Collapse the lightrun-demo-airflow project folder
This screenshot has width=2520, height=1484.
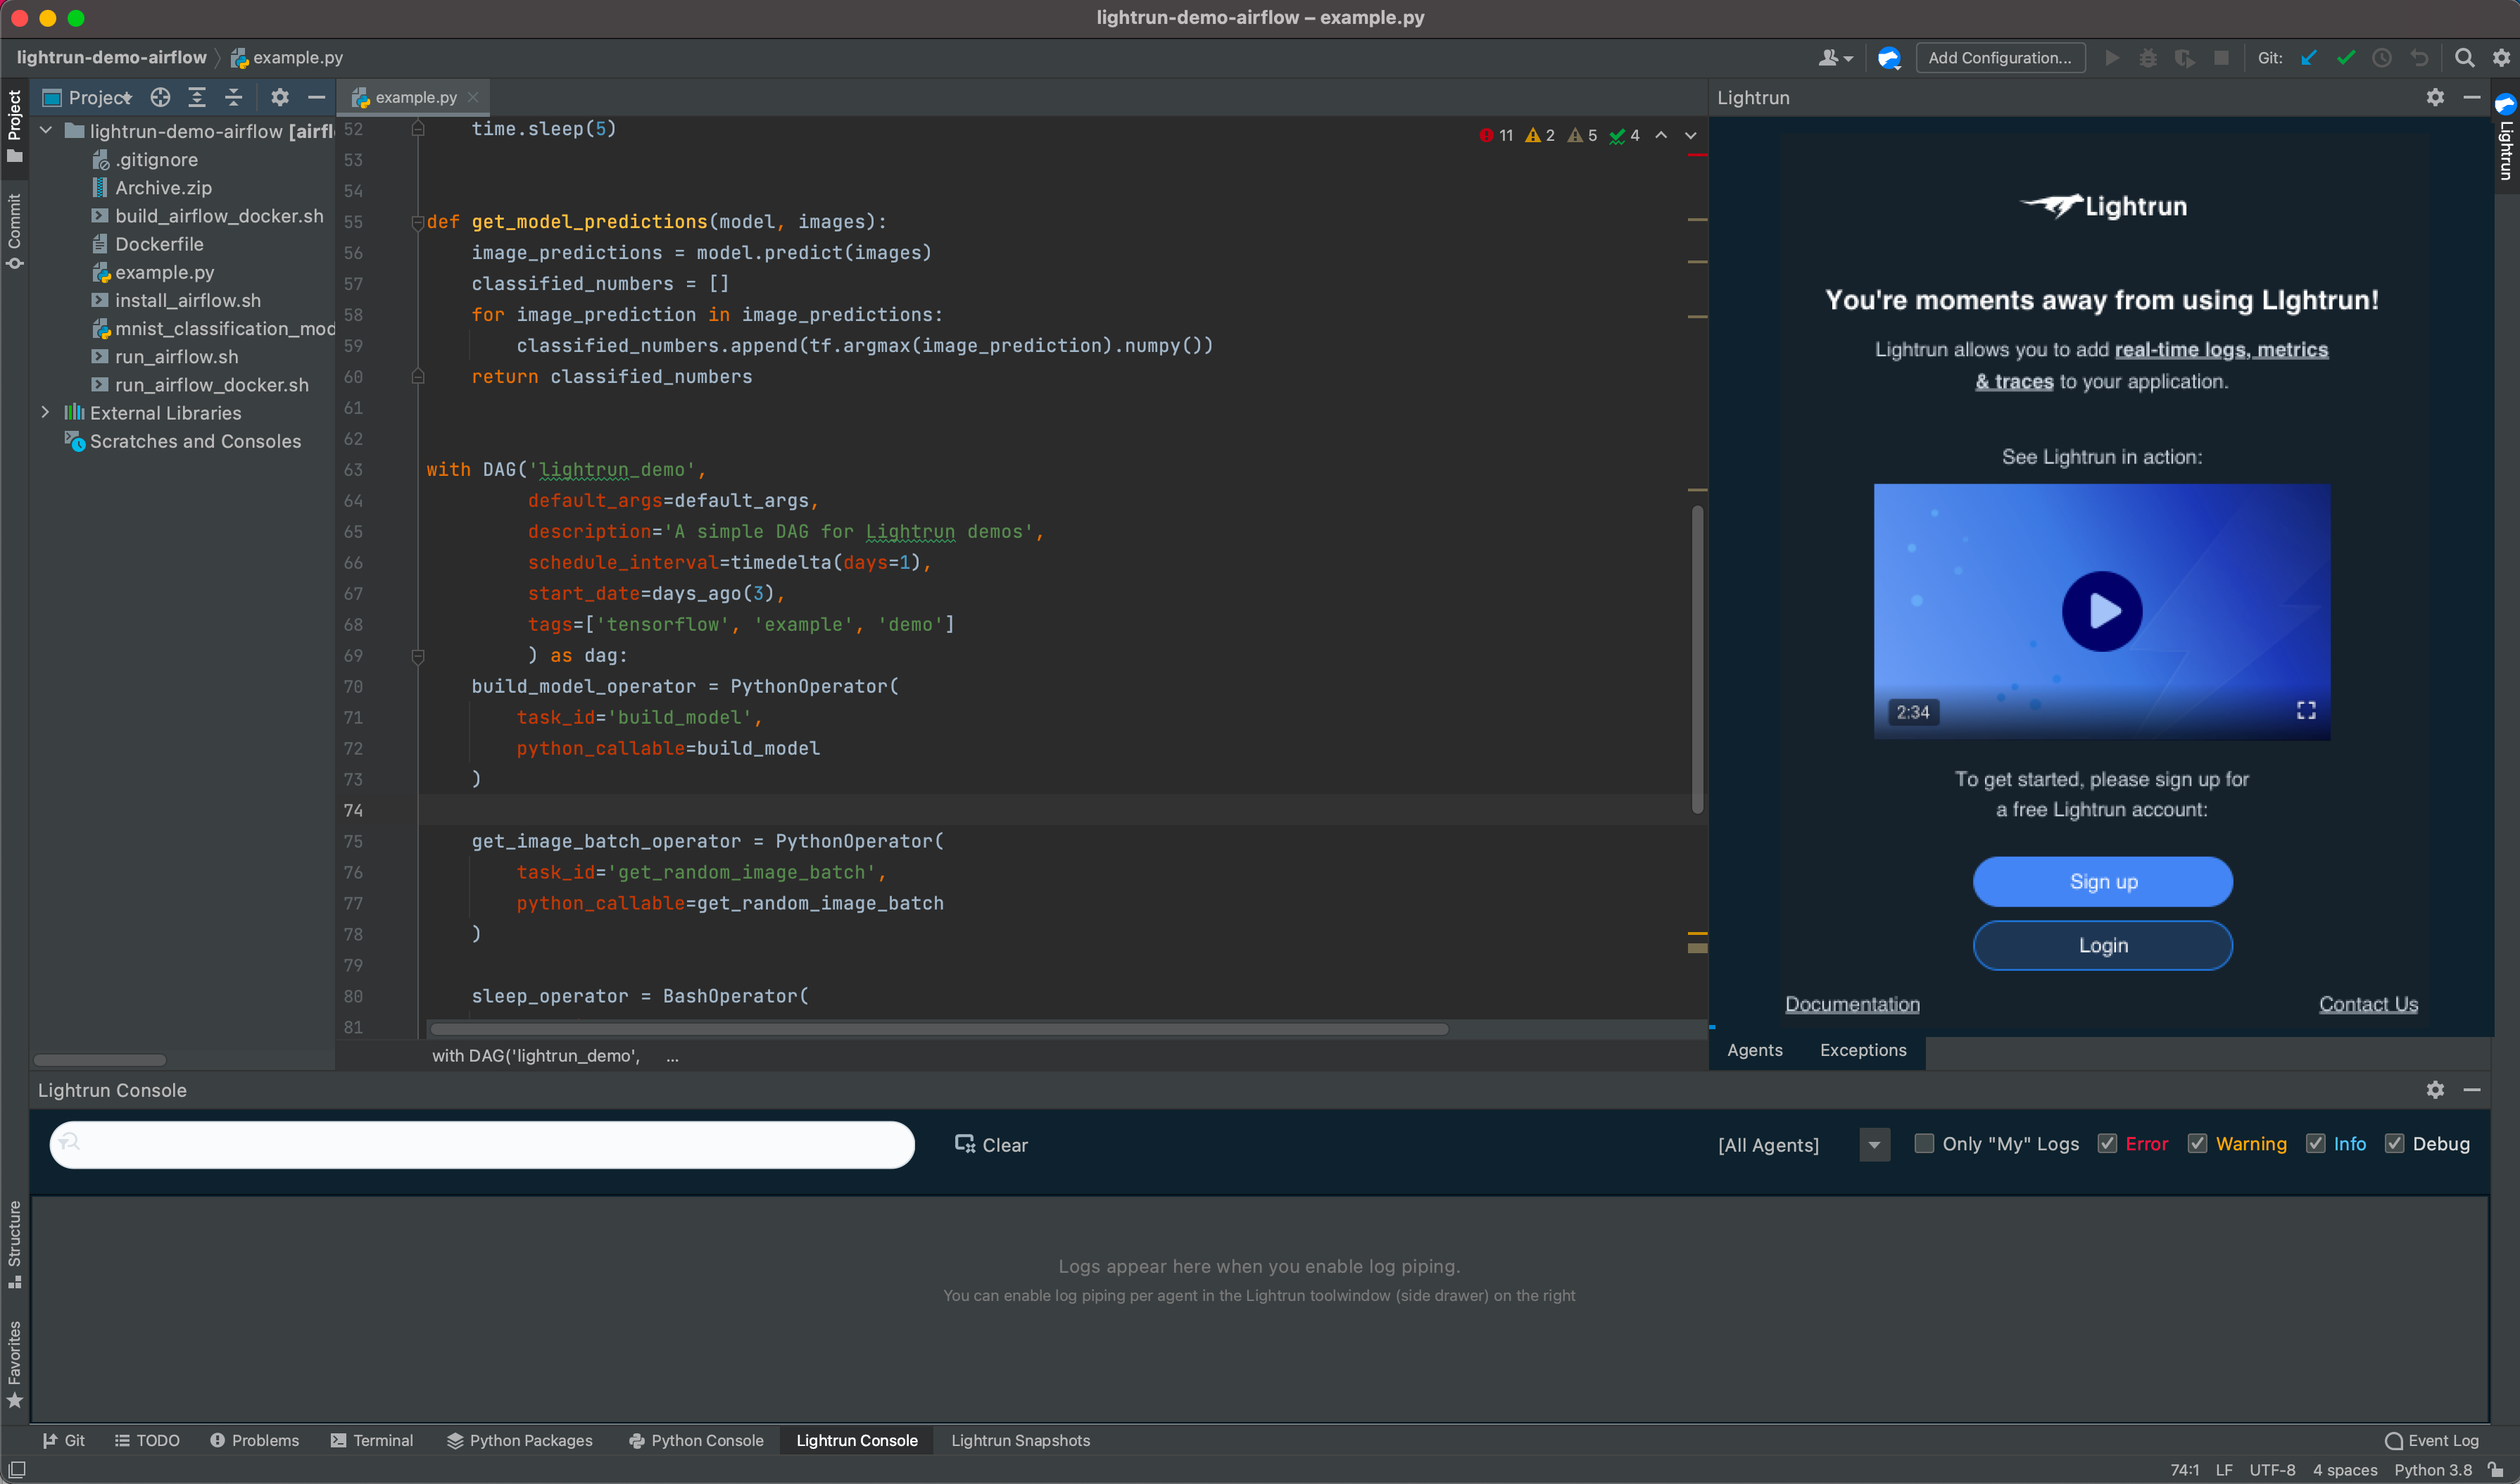45,131
